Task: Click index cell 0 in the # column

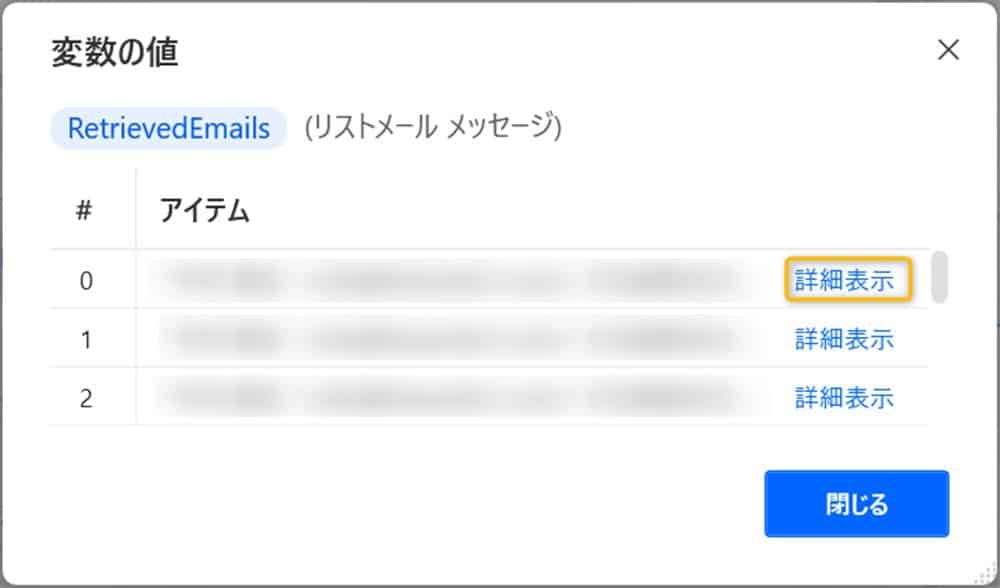Action: pos(86,281)
